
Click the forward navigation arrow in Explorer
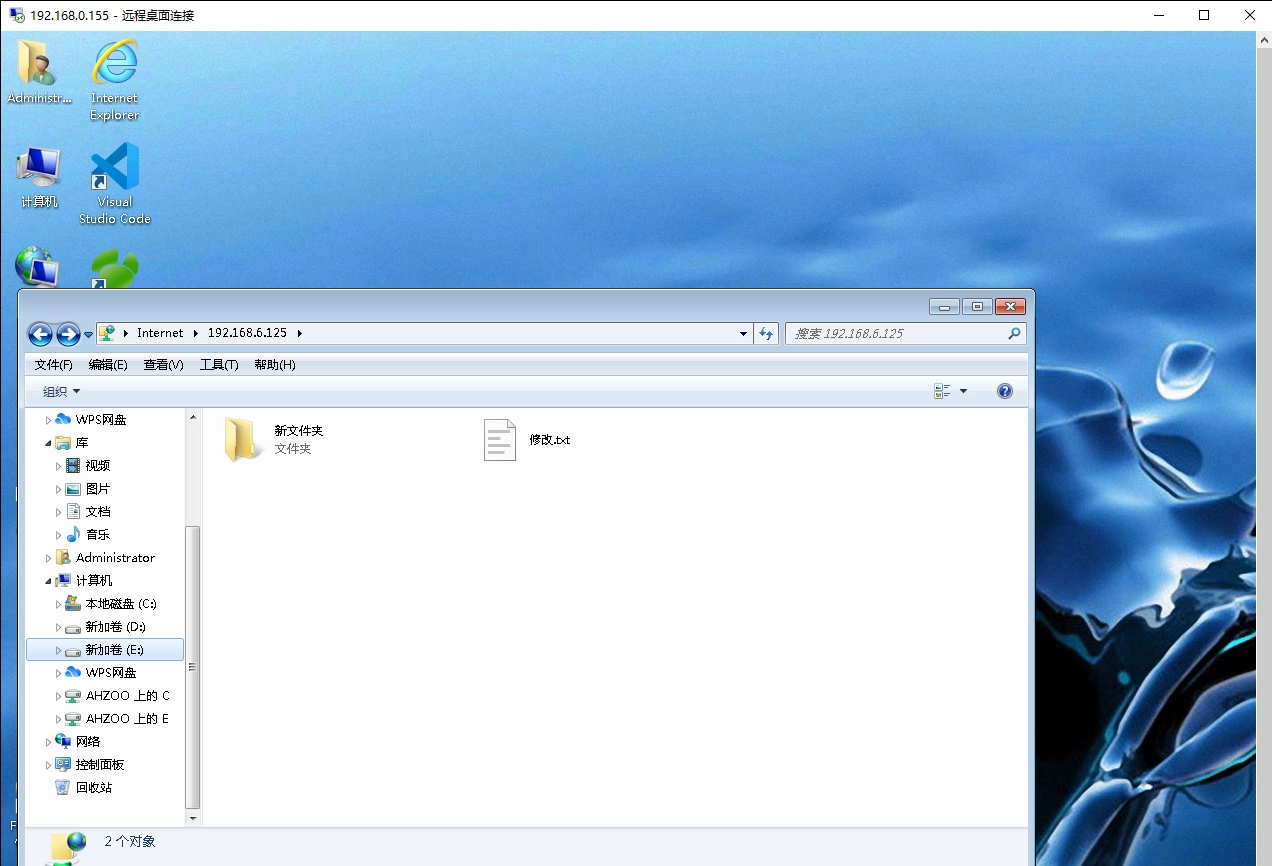(x=68, y=334)
